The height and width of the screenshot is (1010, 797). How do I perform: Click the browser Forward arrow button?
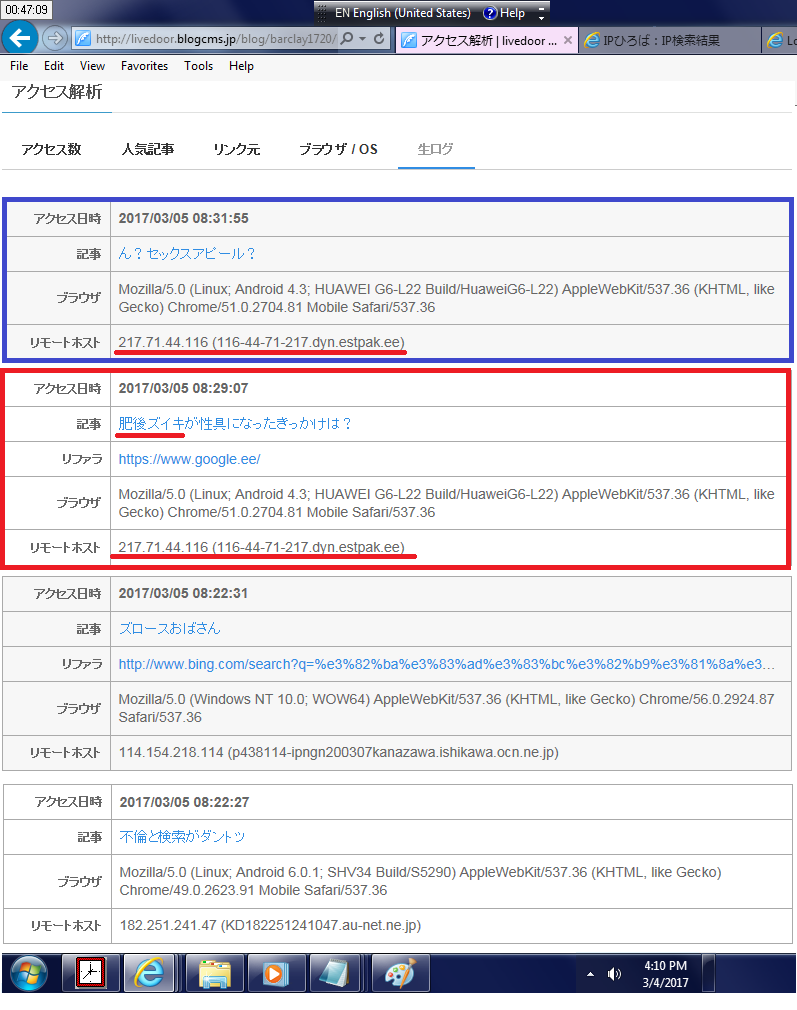tap(55, 39)
